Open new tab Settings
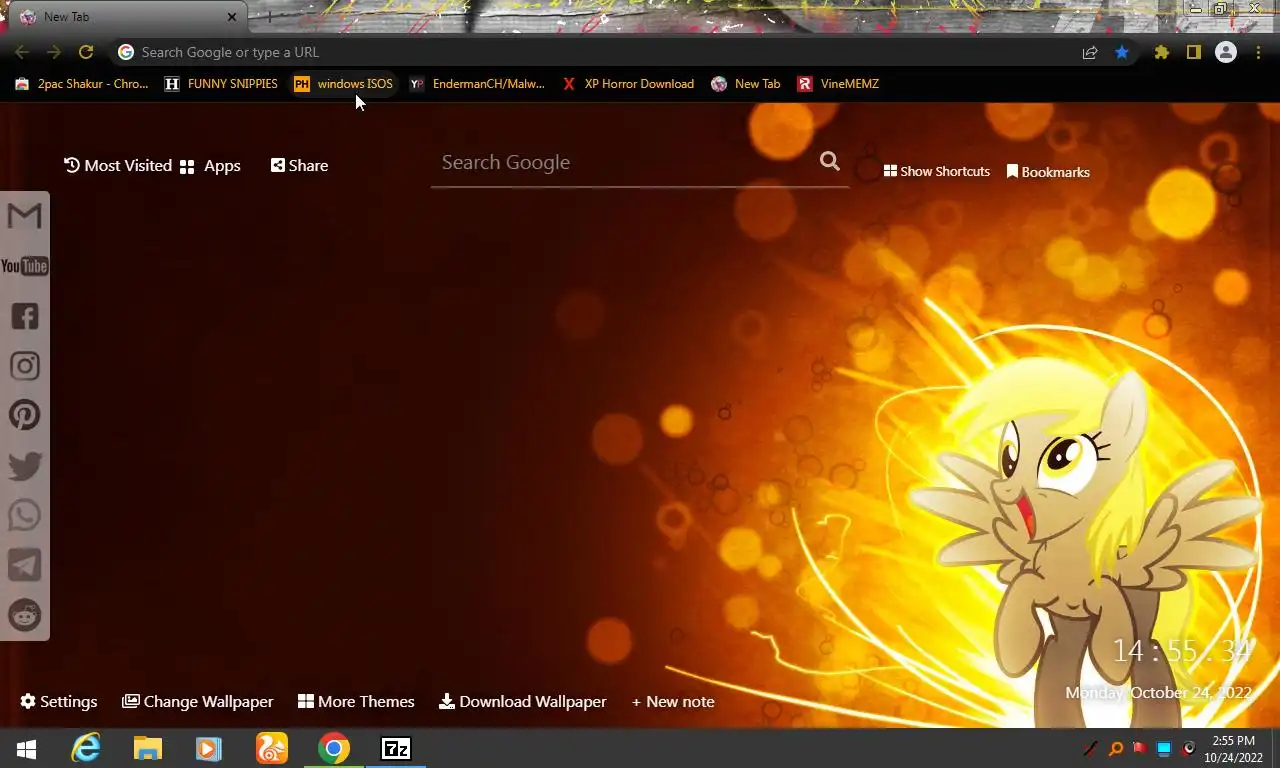 click(x=59, y=702)
